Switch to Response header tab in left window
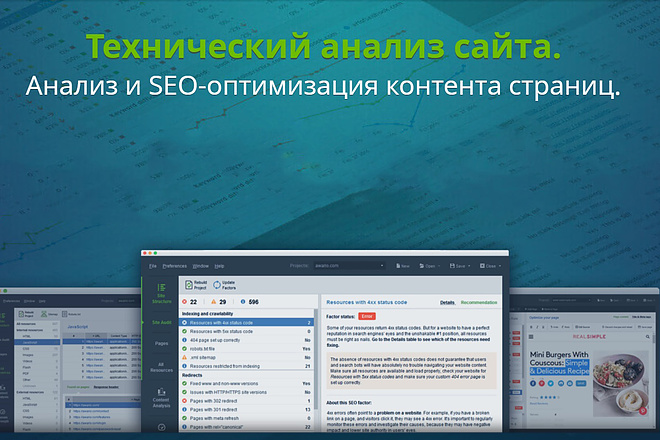The image size is (660, 440). point(106,387)
